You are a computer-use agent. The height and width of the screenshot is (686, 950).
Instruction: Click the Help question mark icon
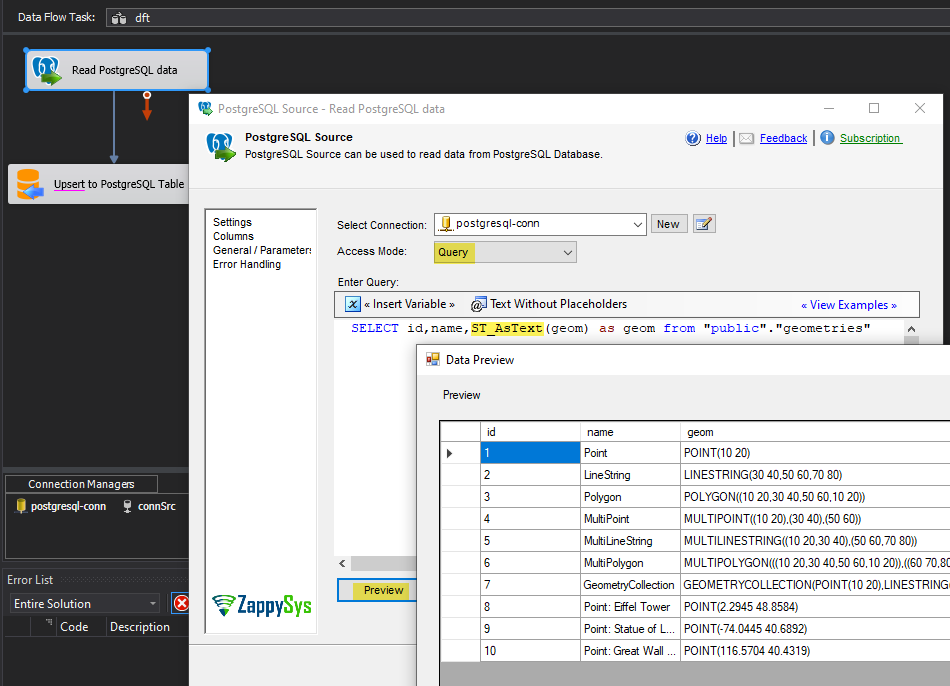[x=693, y=138]
